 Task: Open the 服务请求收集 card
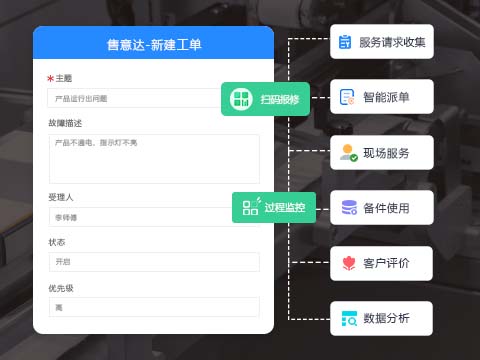(382, 42)
